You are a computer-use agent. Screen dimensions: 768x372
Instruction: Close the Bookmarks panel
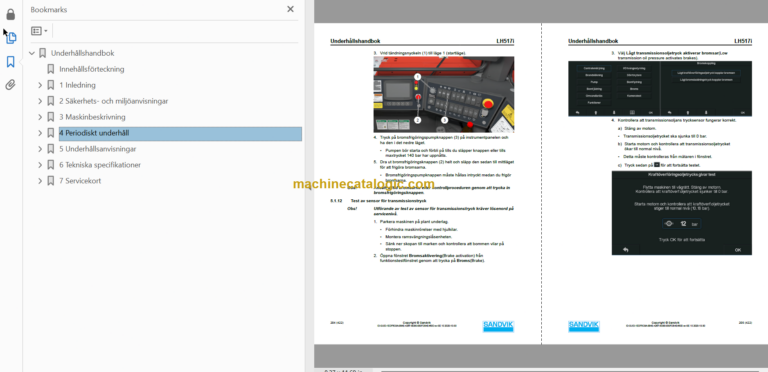coord(290,9)
